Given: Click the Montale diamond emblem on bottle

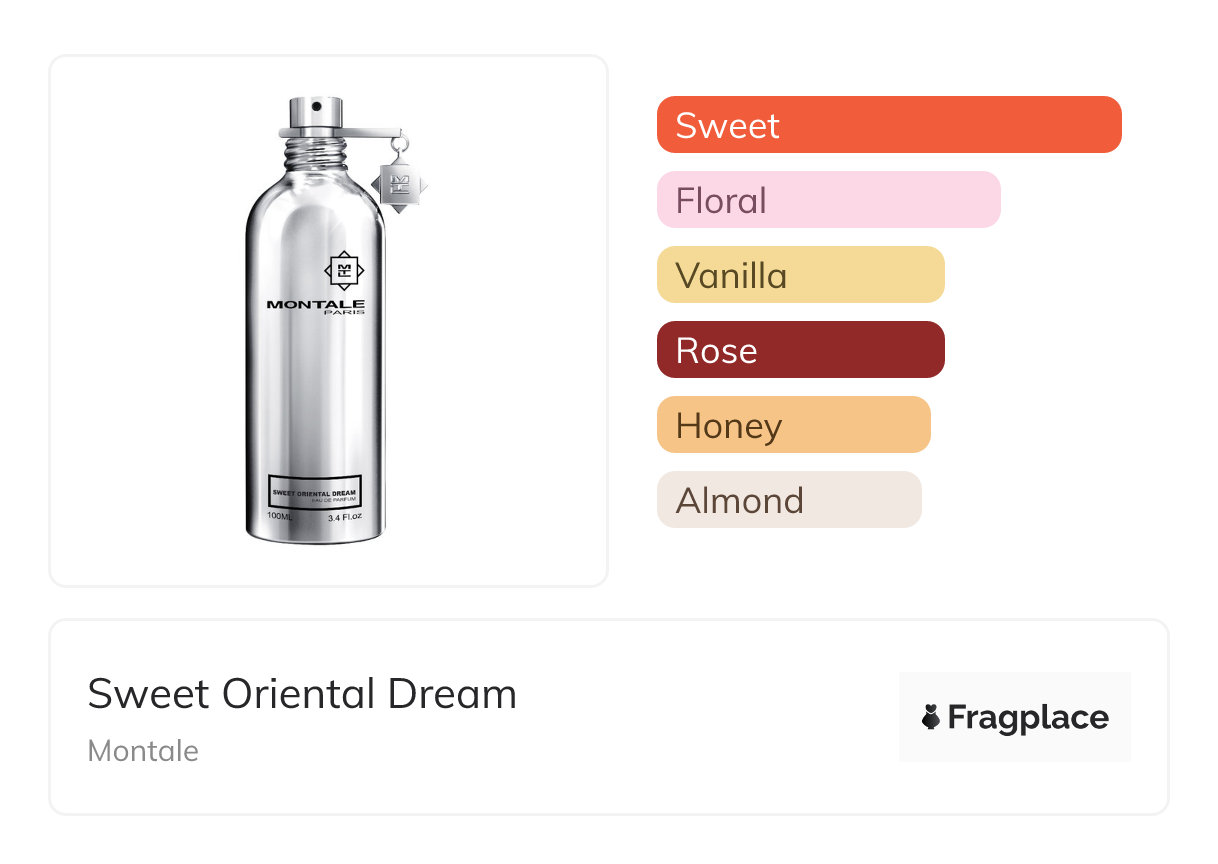Looking at the screenshot, I should (x=344, y=270).
